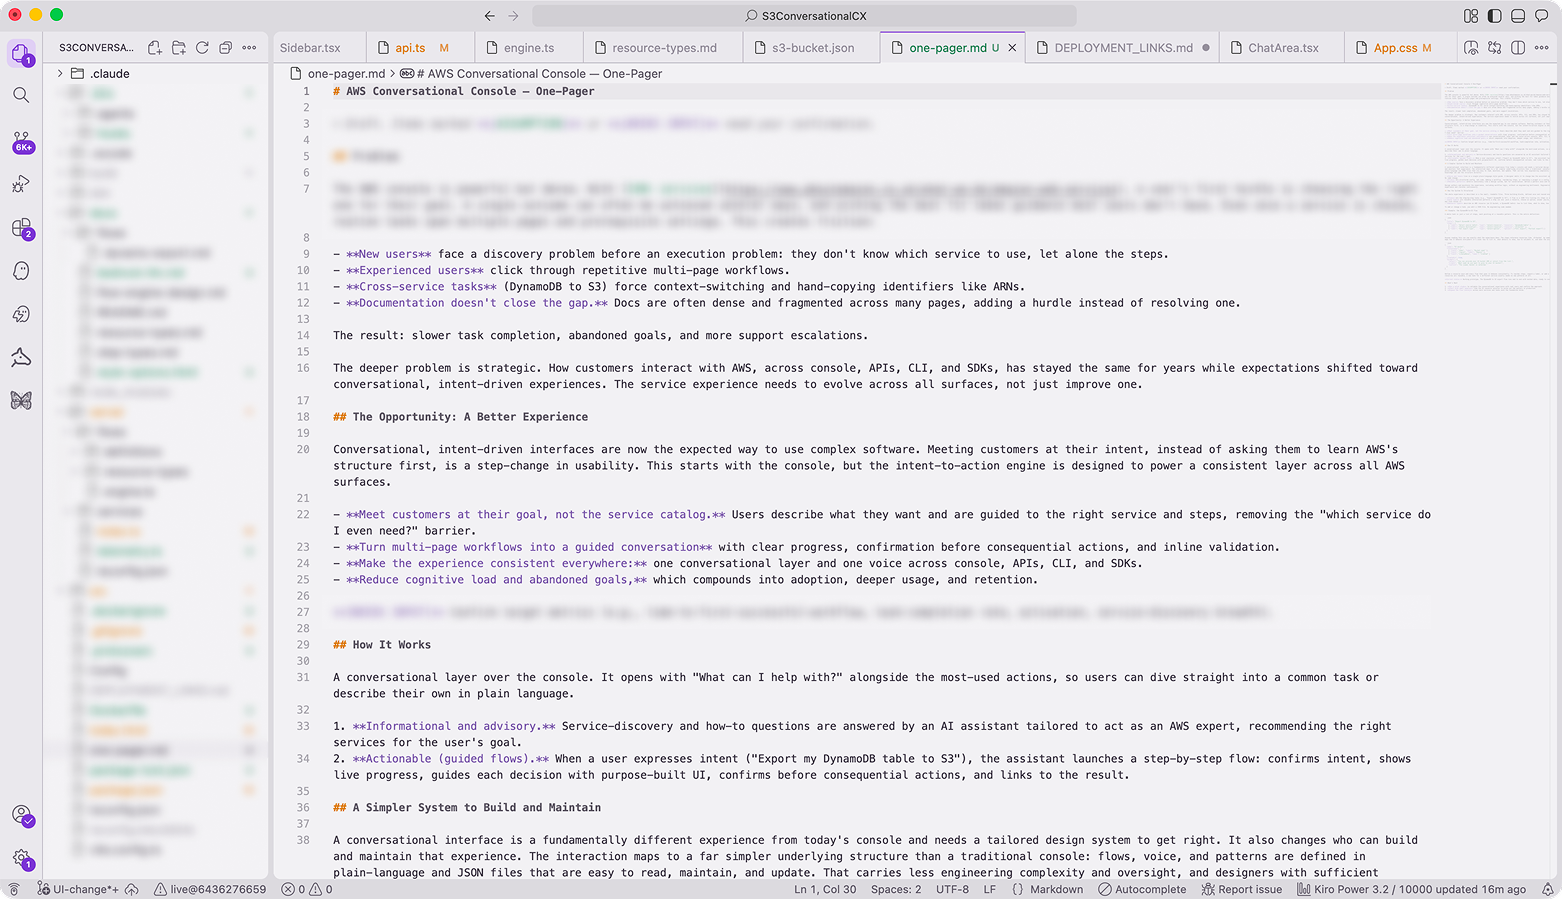Customize the editor layout
This screenshot has width=1562, height=899.
point(1471,16)
